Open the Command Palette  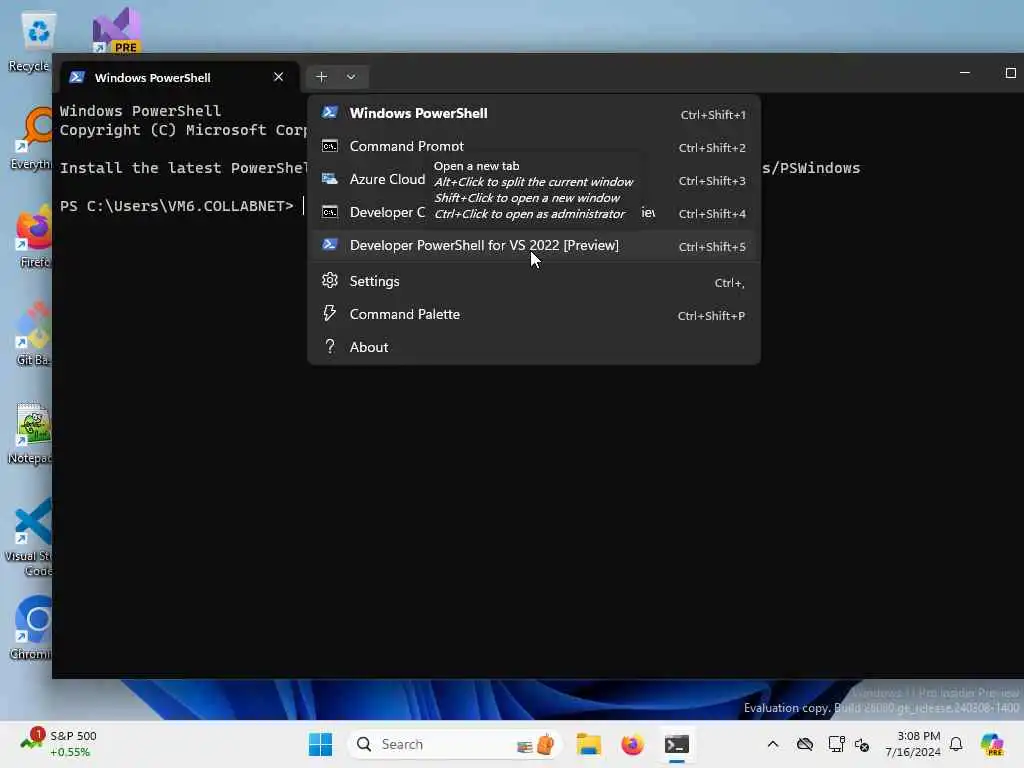534,315
